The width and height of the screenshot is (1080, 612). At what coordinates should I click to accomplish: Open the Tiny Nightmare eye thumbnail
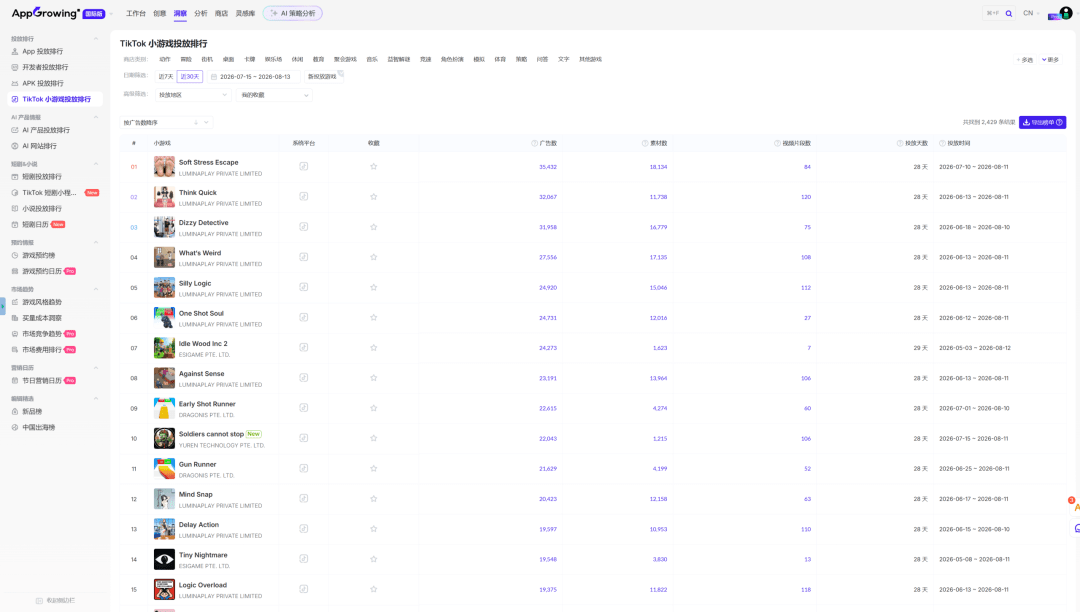pos(164,559)
